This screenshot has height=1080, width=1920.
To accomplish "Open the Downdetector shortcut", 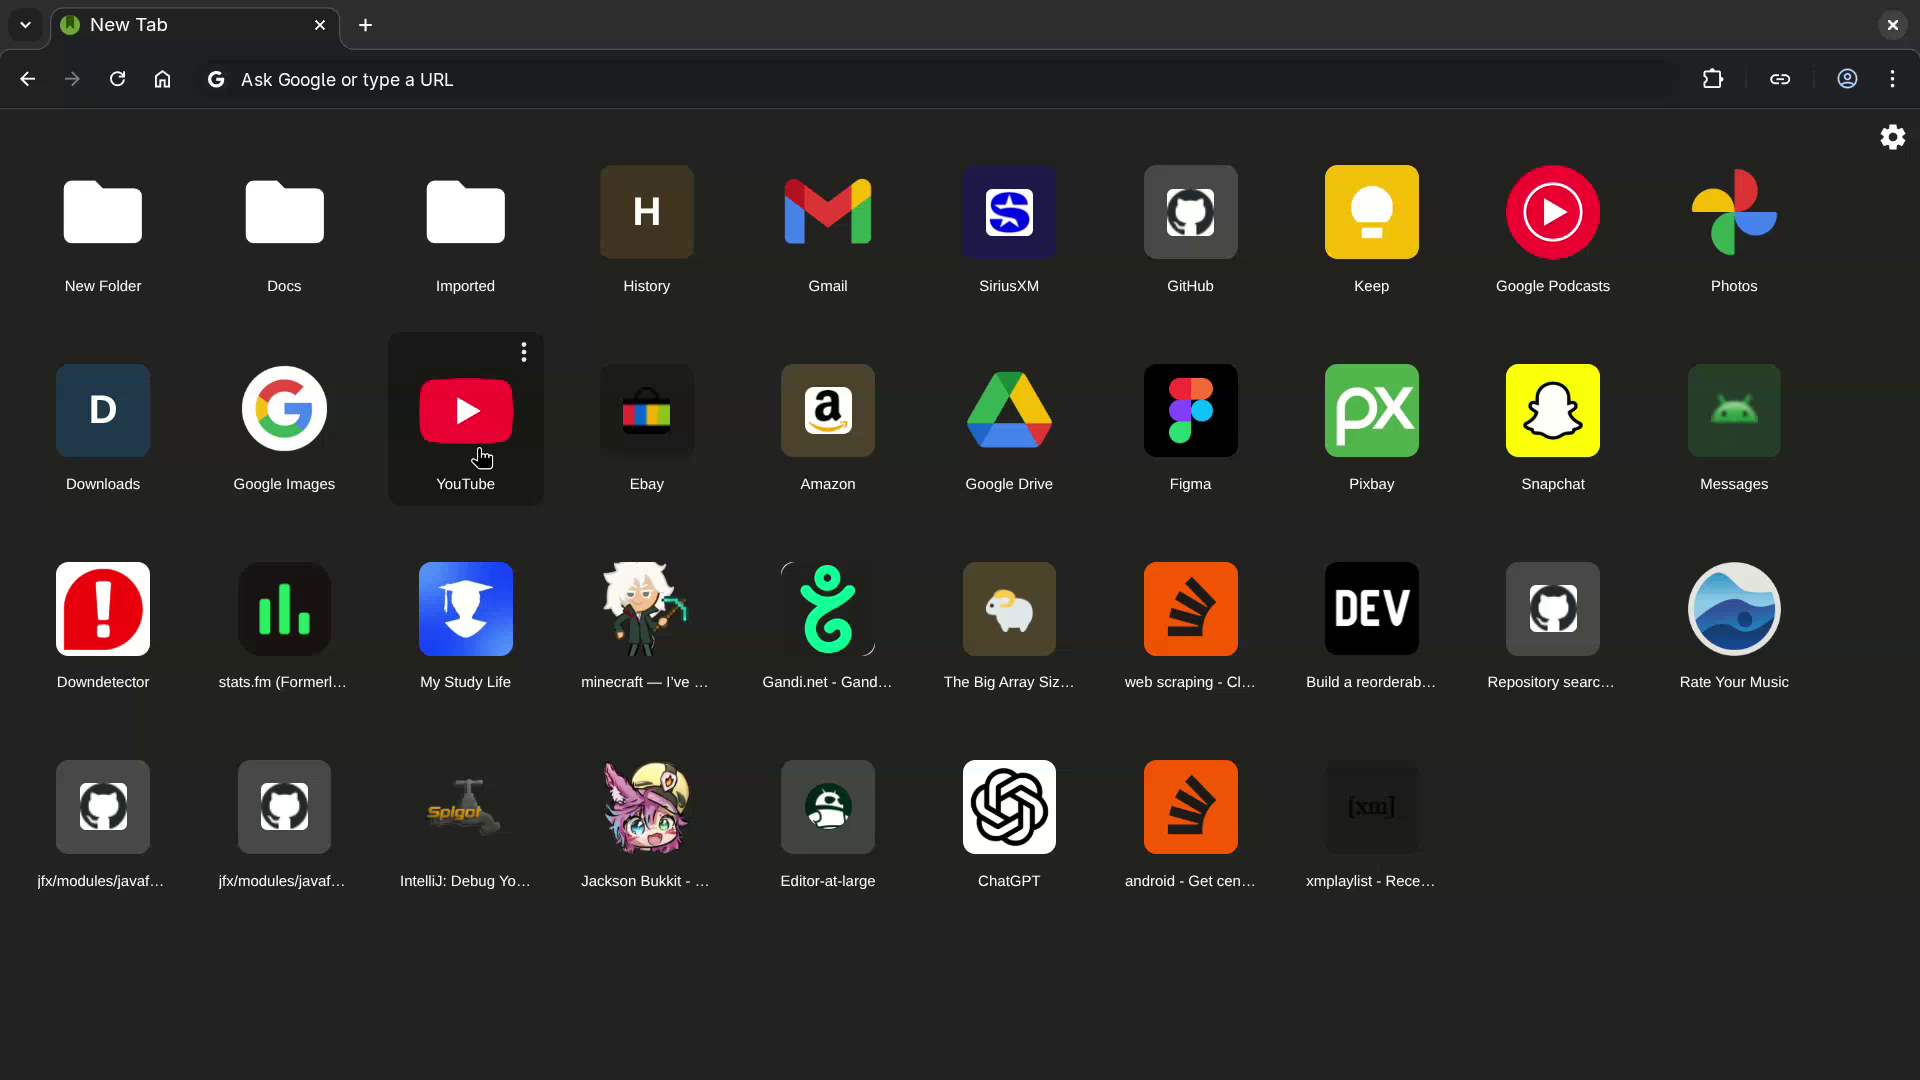I will (103, 609).
